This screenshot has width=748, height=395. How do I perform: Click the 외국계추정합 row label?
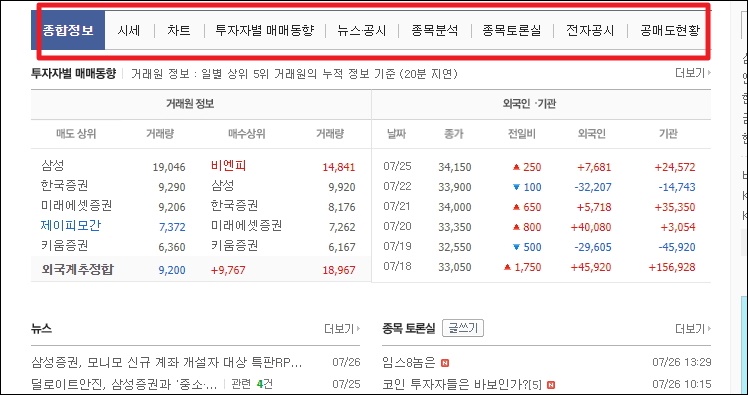(x=77, y=270)
